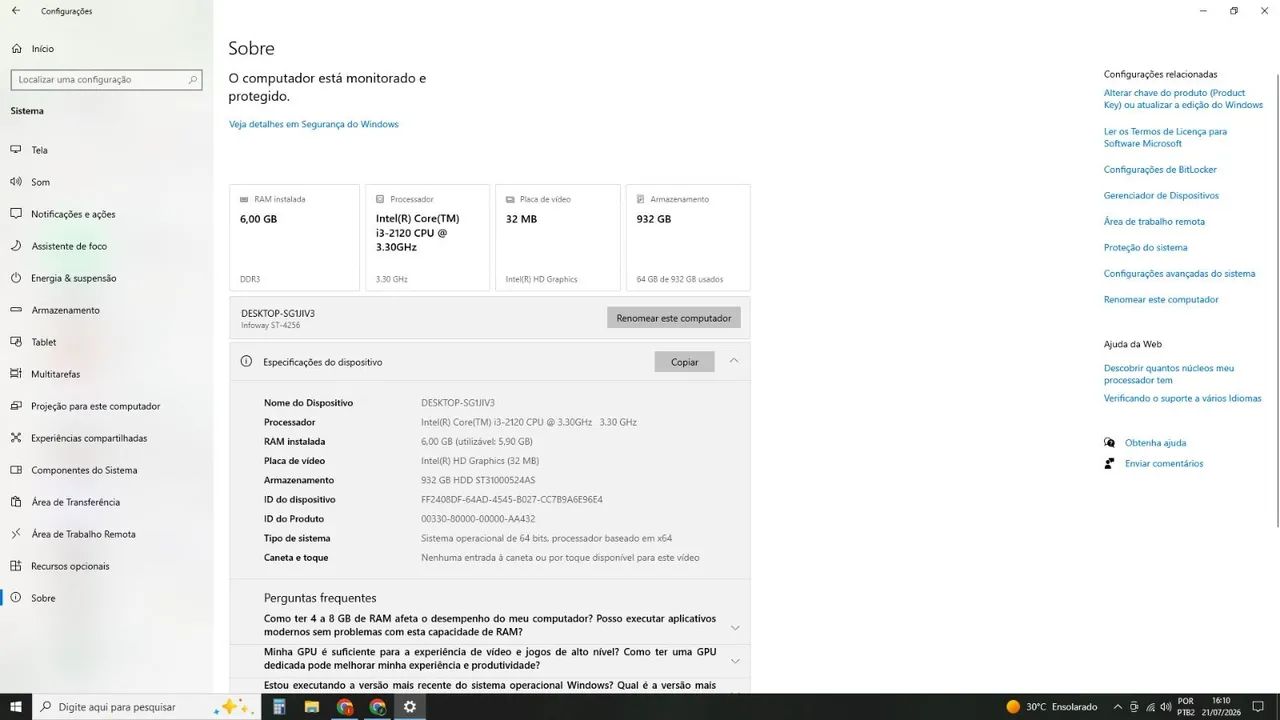Open the Windows Start menu
Image resolution: width=1280 pixels, height=720 pixels.
pyautogui.click(x=16, y=707)
